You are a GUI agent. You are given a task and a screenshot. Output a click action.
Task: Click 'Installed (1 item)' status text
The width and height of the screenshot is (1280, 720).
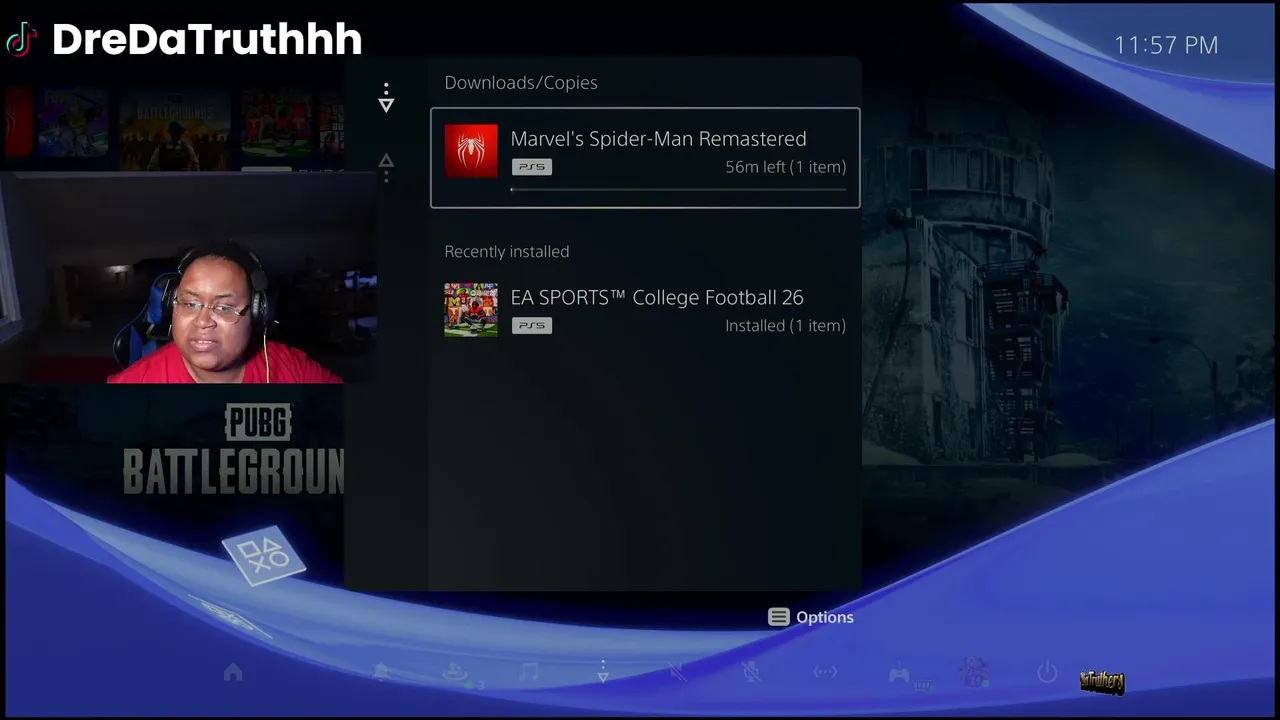tap(785, 325)
